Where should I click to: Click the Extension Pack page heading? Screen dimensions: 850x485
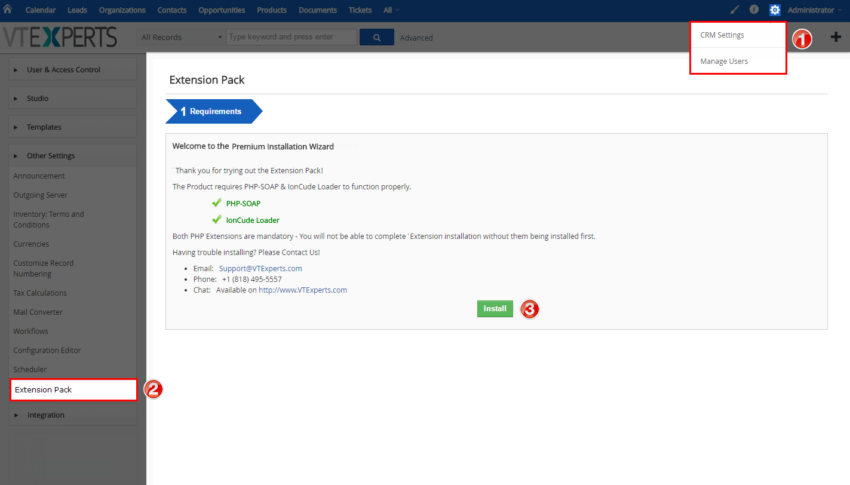[x=207, y=80]
